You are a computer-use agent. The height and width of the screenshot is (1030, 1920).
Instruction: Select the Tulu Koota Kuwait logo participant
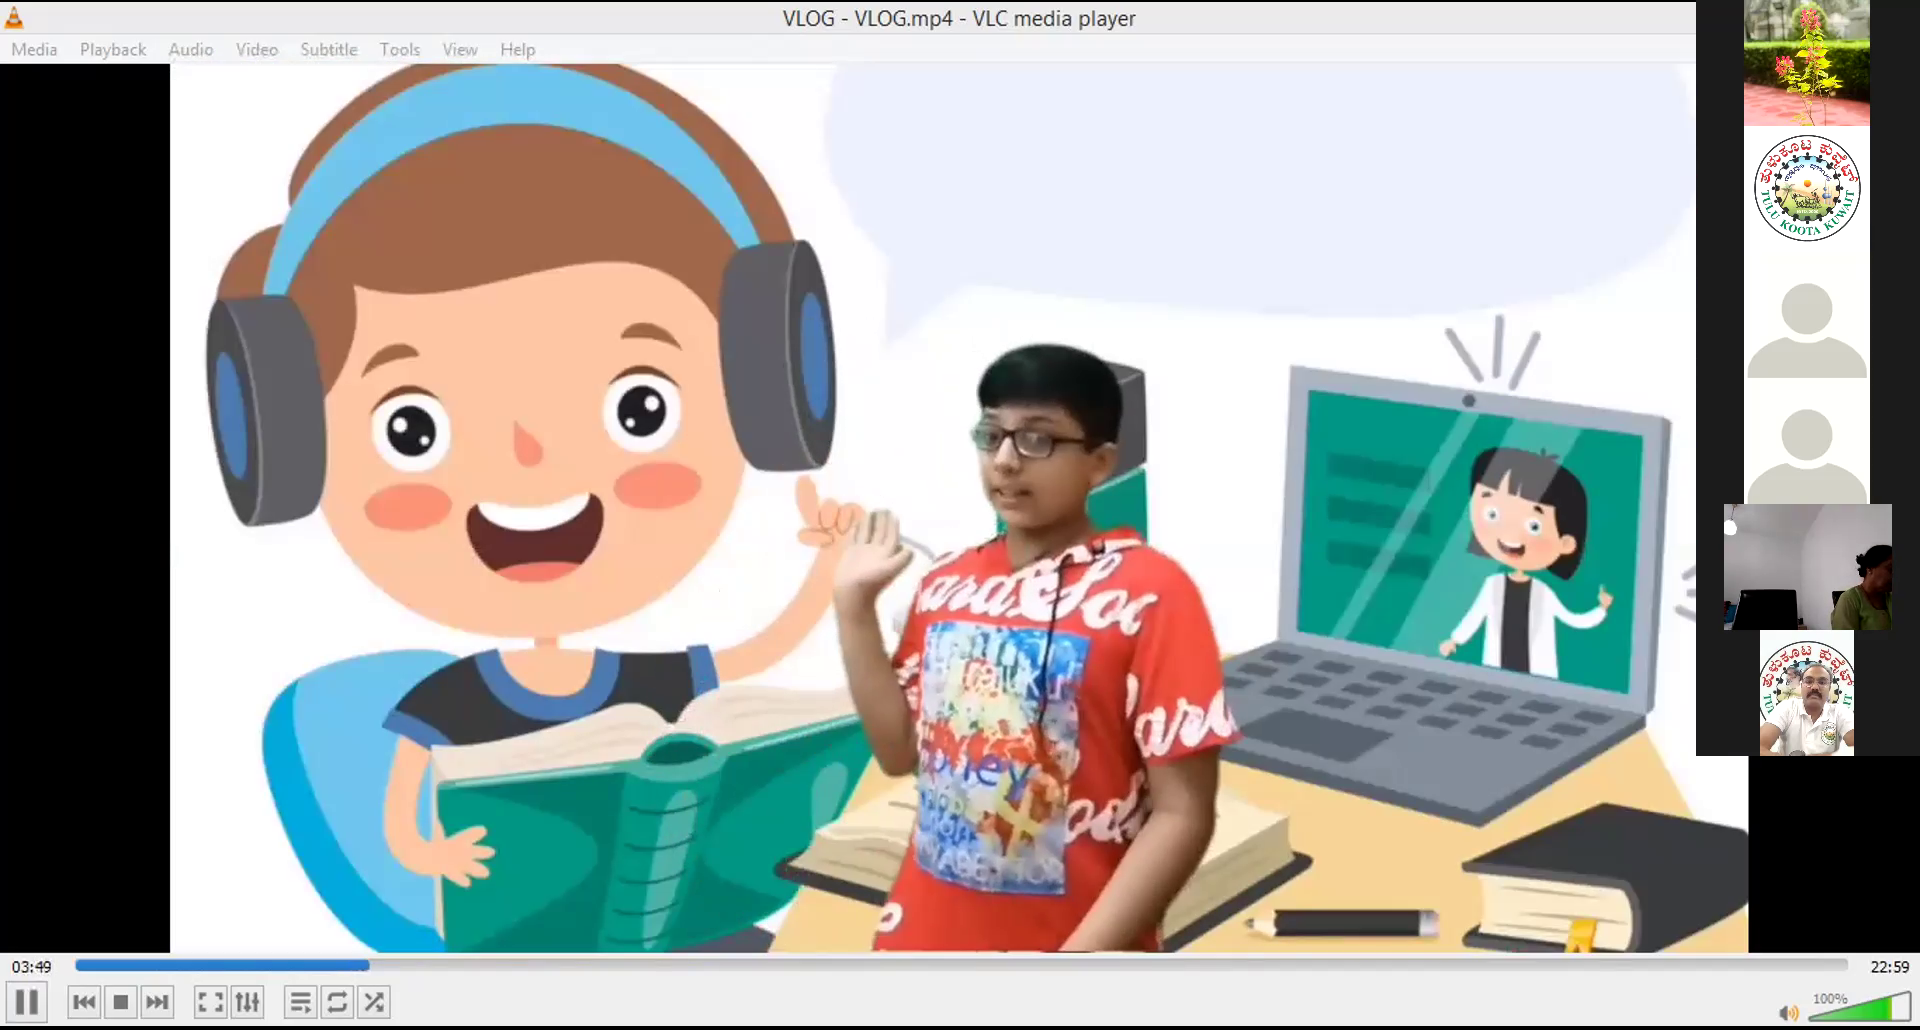pos(1807,188)
